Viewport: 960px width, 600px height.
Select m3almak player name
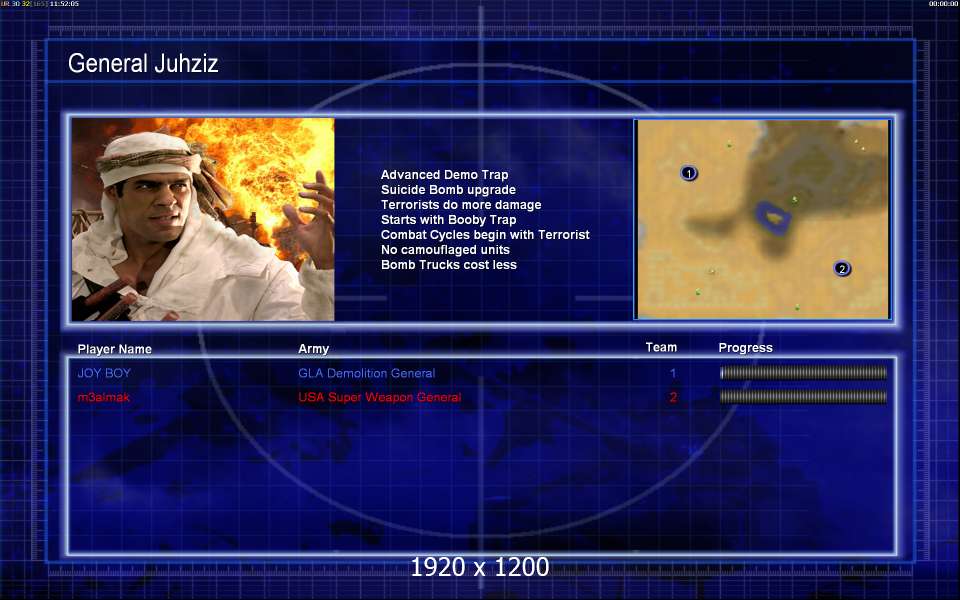tap(104, 397)
